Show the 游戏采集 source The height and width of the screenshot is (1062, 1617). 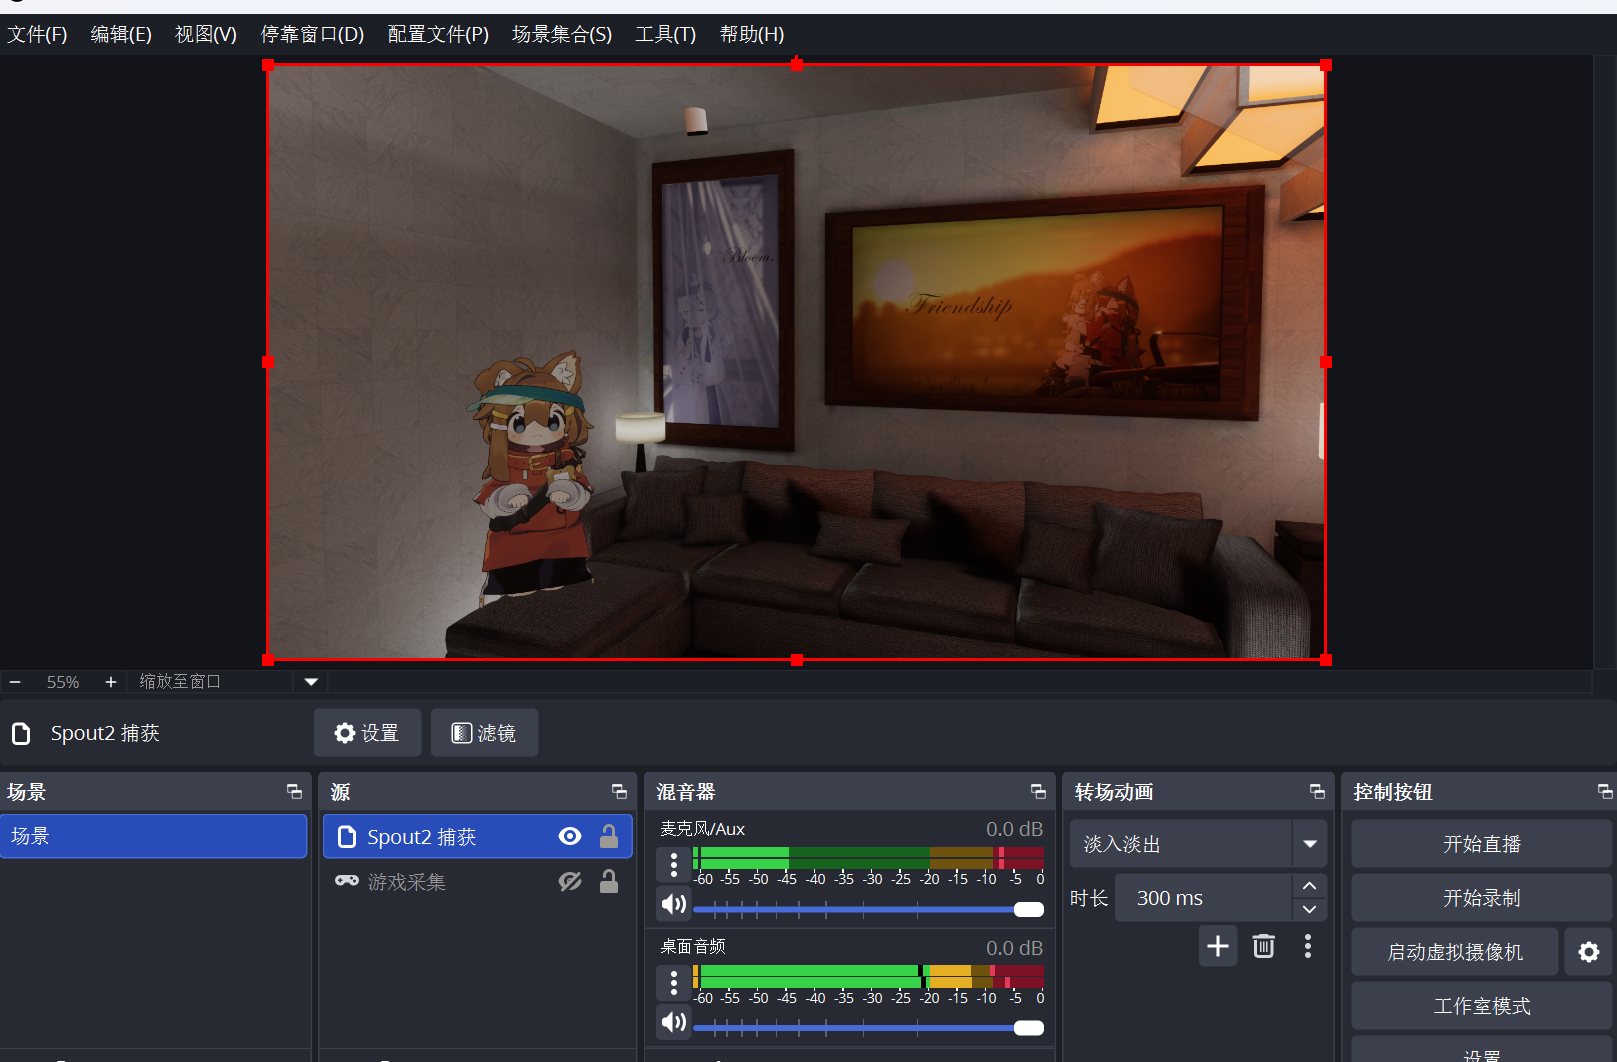point(570,882)
